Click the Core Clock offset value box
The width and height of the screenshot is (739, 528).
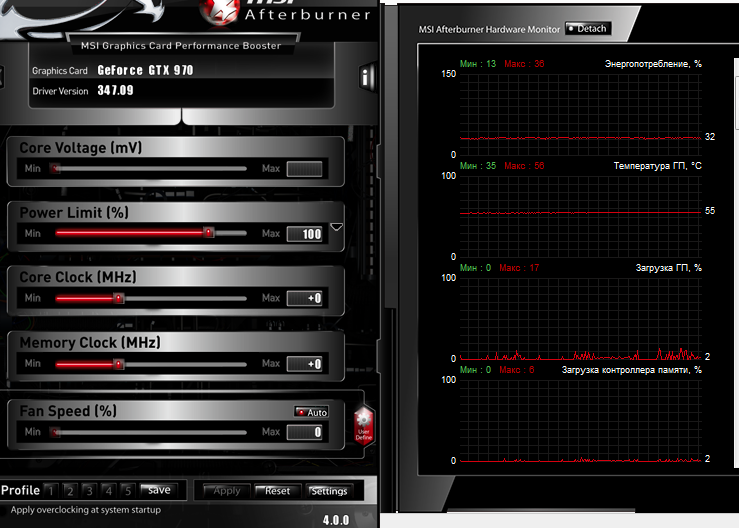tap(305, 298)
